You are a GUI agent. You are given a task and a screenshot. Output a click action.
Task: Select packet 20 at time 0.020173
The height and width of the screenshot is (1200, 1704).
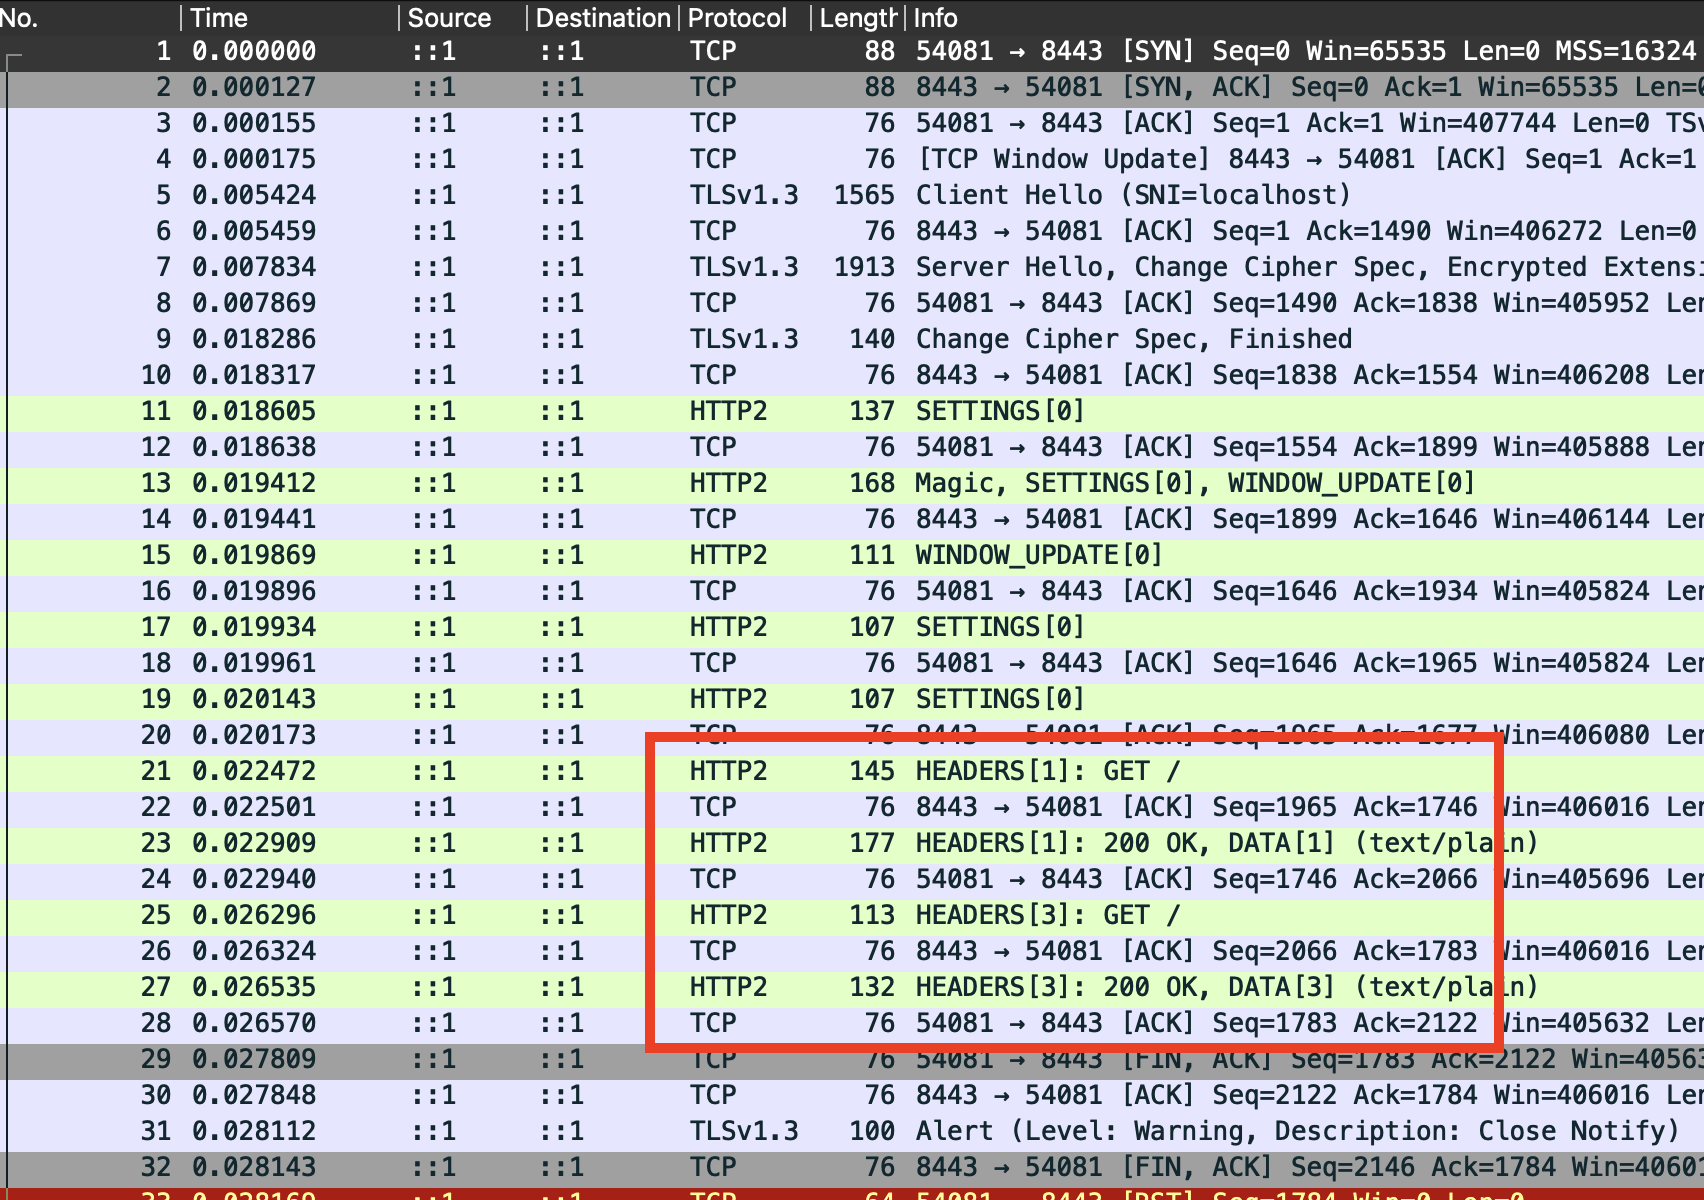[x=852, y=735]
